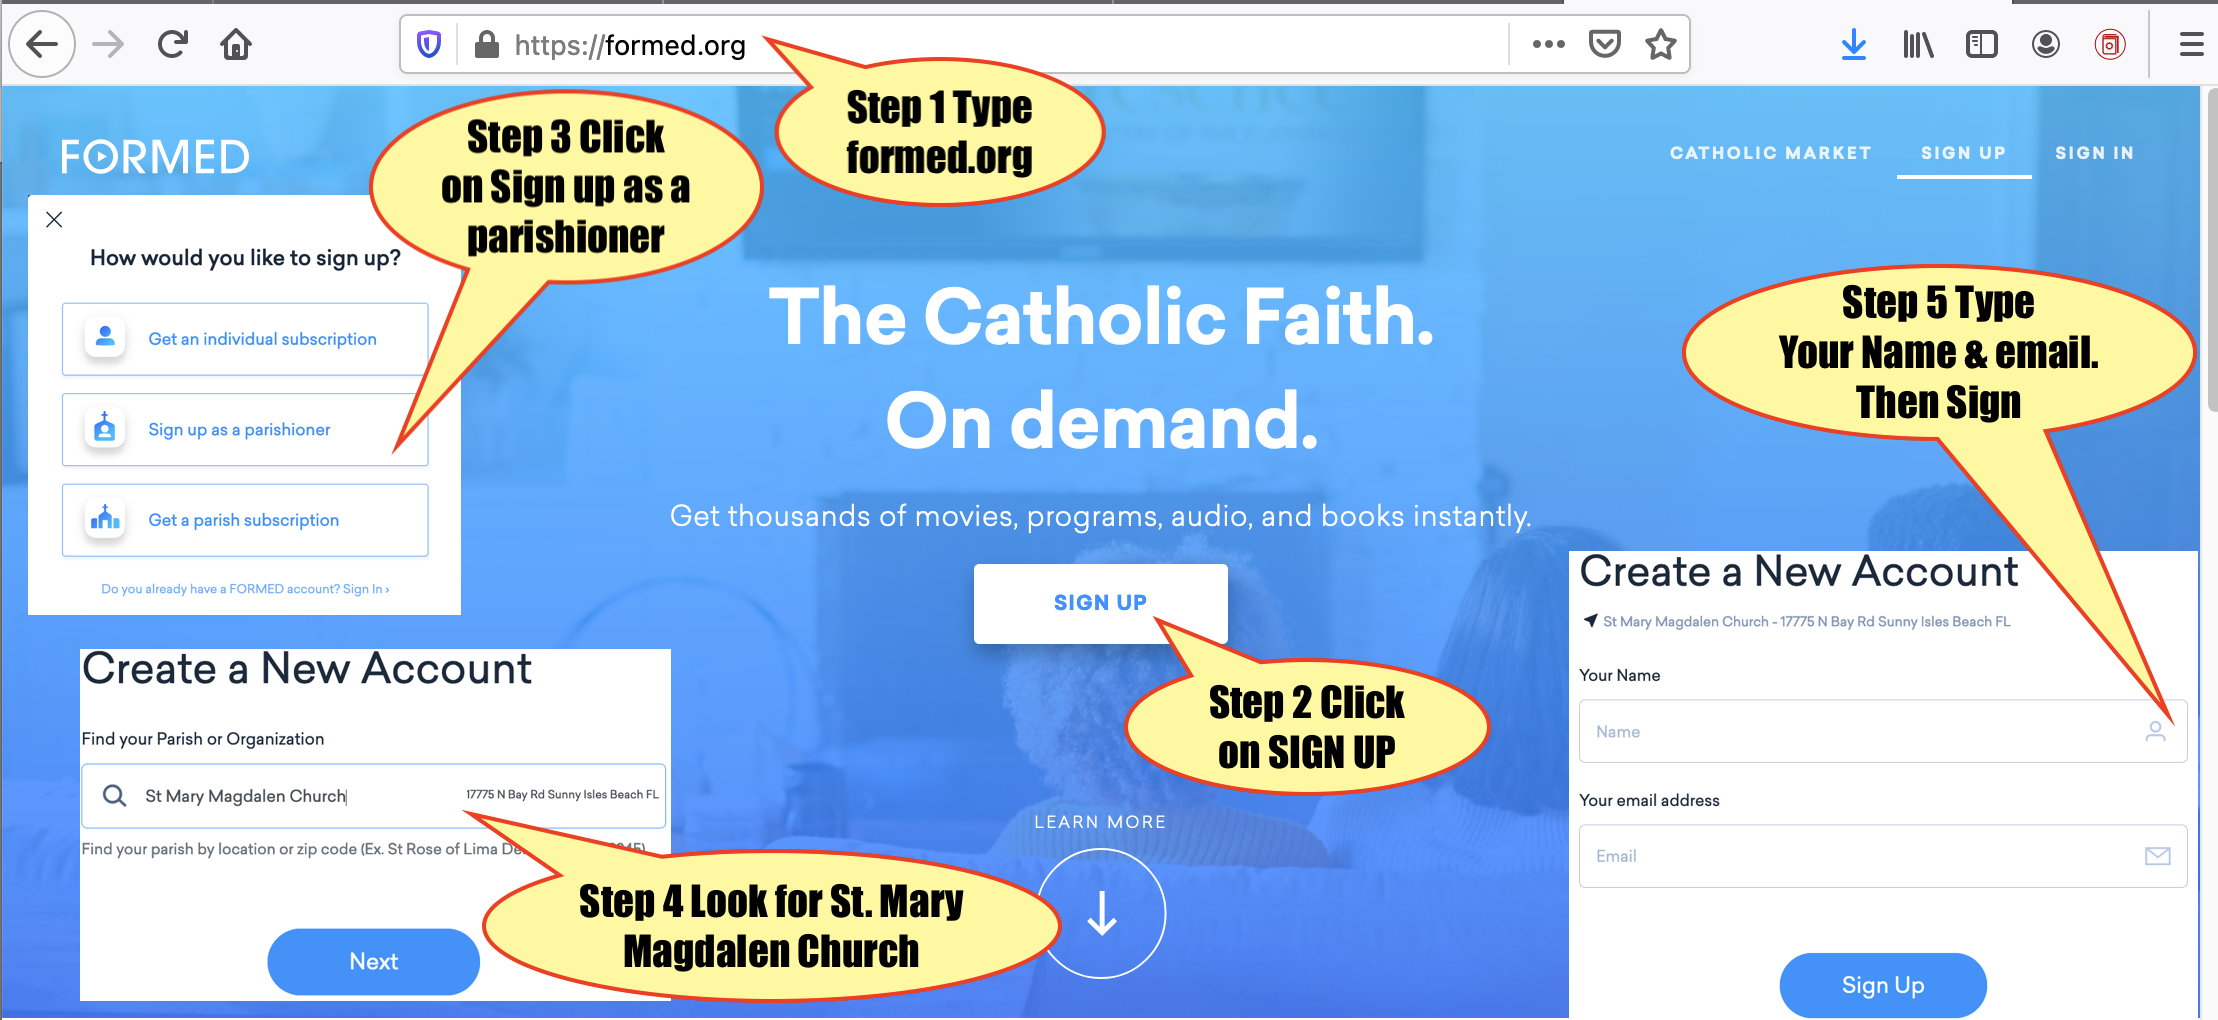Open the Downloads arrow icon
This screenshot has height=1020, width=2218.
[1854, 44]
